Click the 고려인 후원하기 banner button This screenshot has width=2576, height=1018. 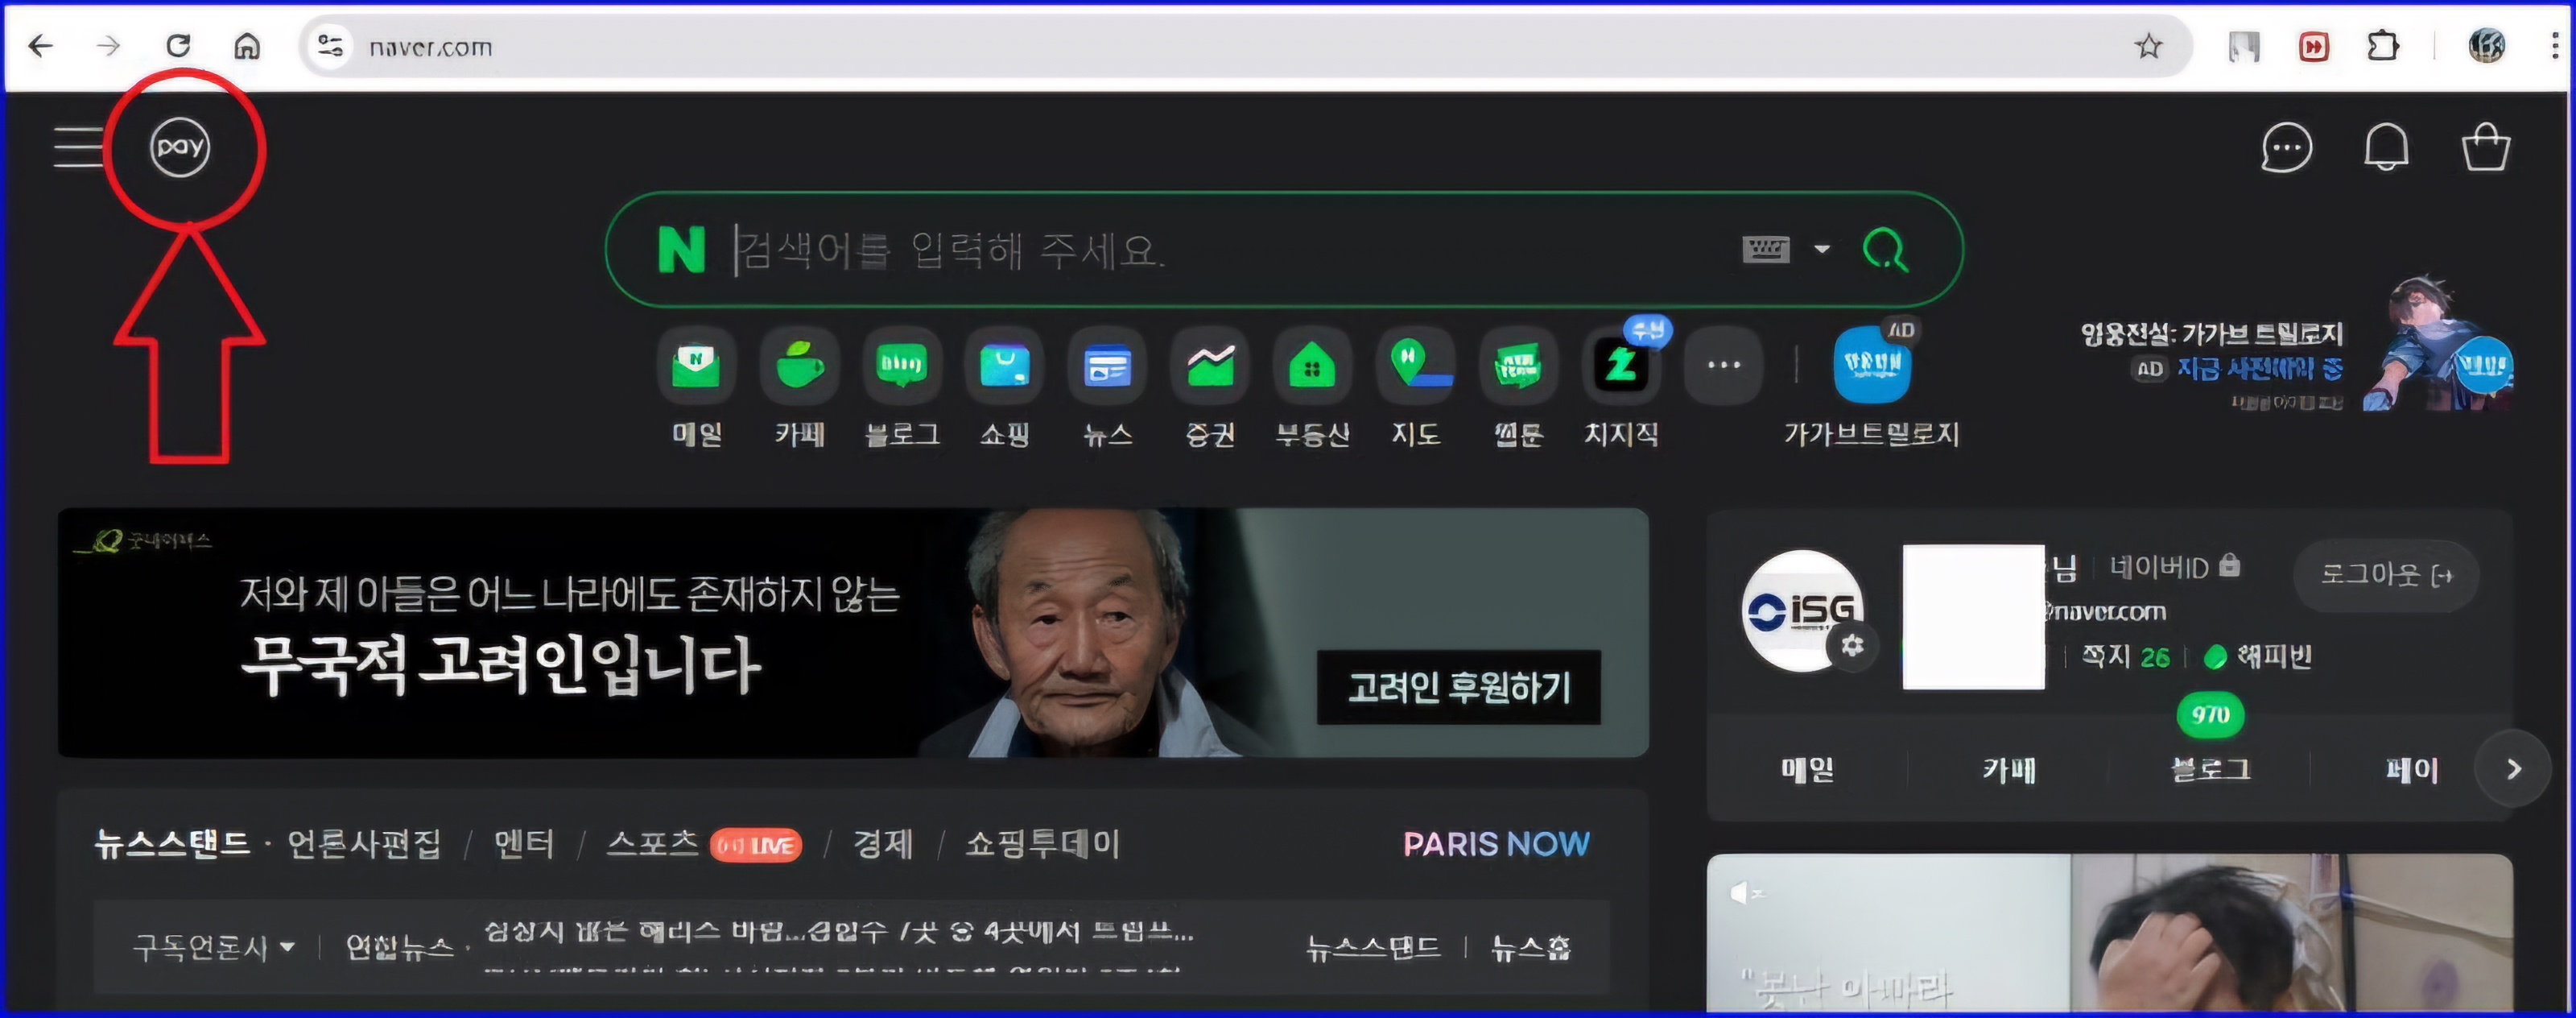1458,688
